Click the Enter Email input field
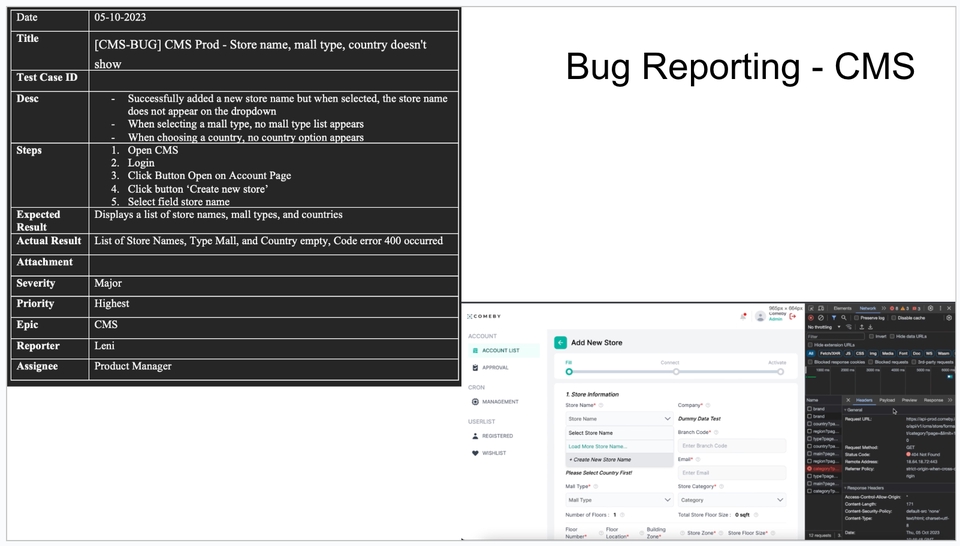960x546 pixels. click(732, 473)
